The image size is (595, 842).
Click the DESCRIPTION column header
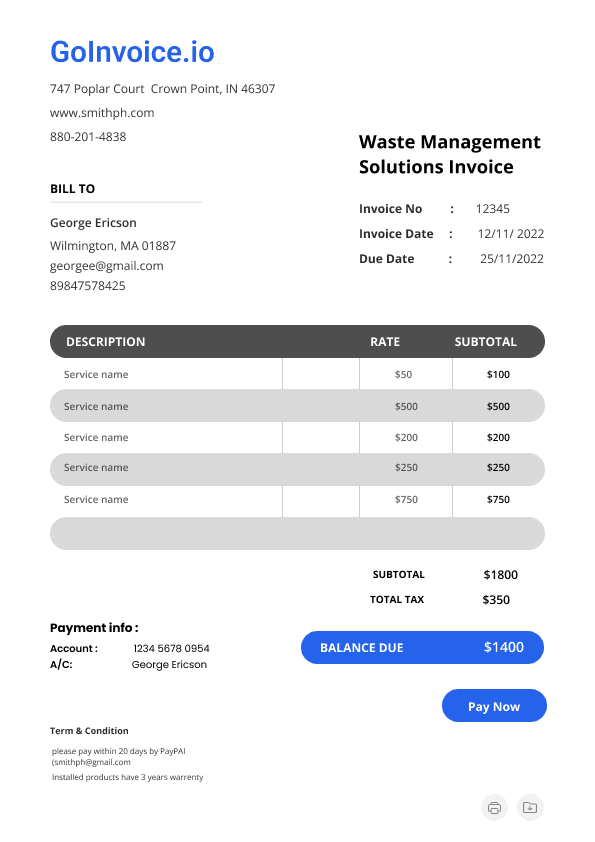tap(106, 342)
